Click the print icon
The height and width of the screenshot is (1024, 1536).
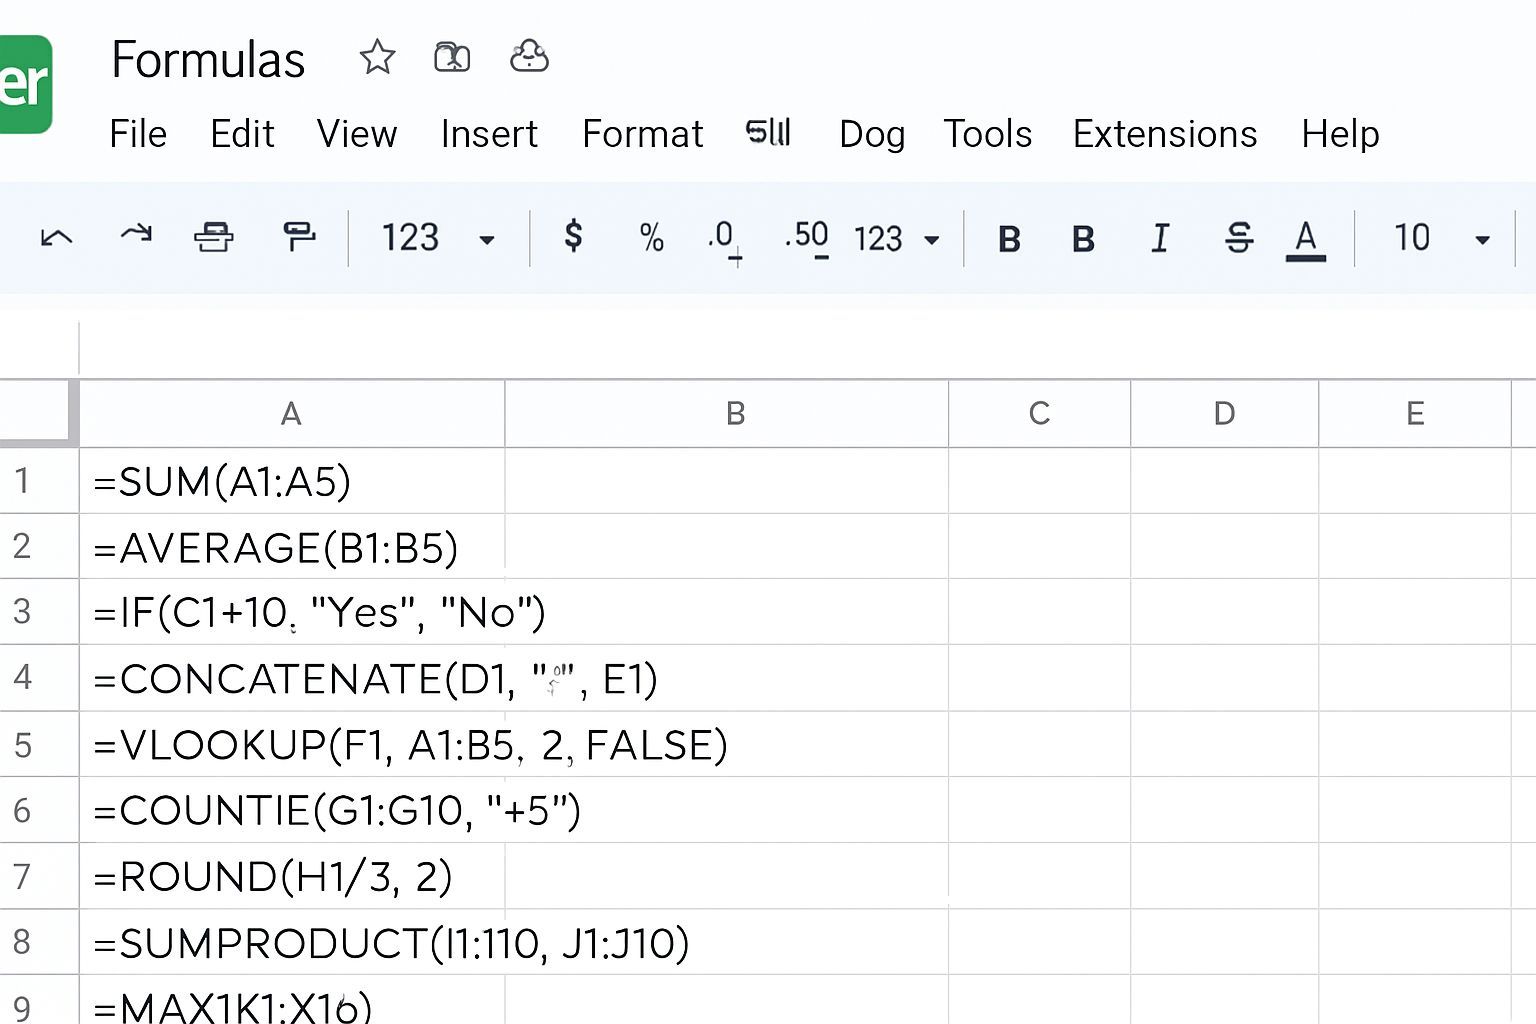pos(213,238)
